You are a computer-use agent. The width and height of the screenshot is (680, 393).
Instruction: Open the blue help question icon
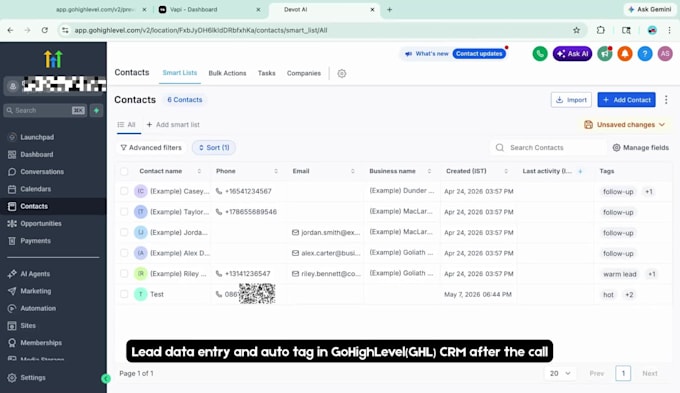645,54
